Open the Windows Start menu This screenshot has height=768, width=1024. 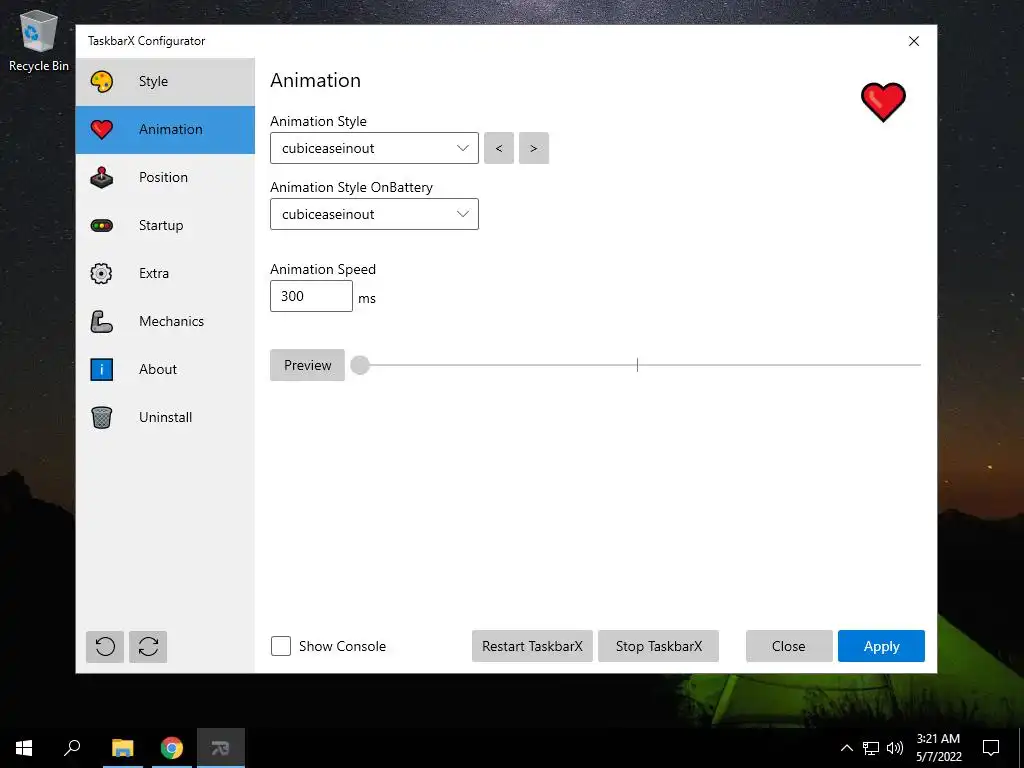[x=24, y=748]
